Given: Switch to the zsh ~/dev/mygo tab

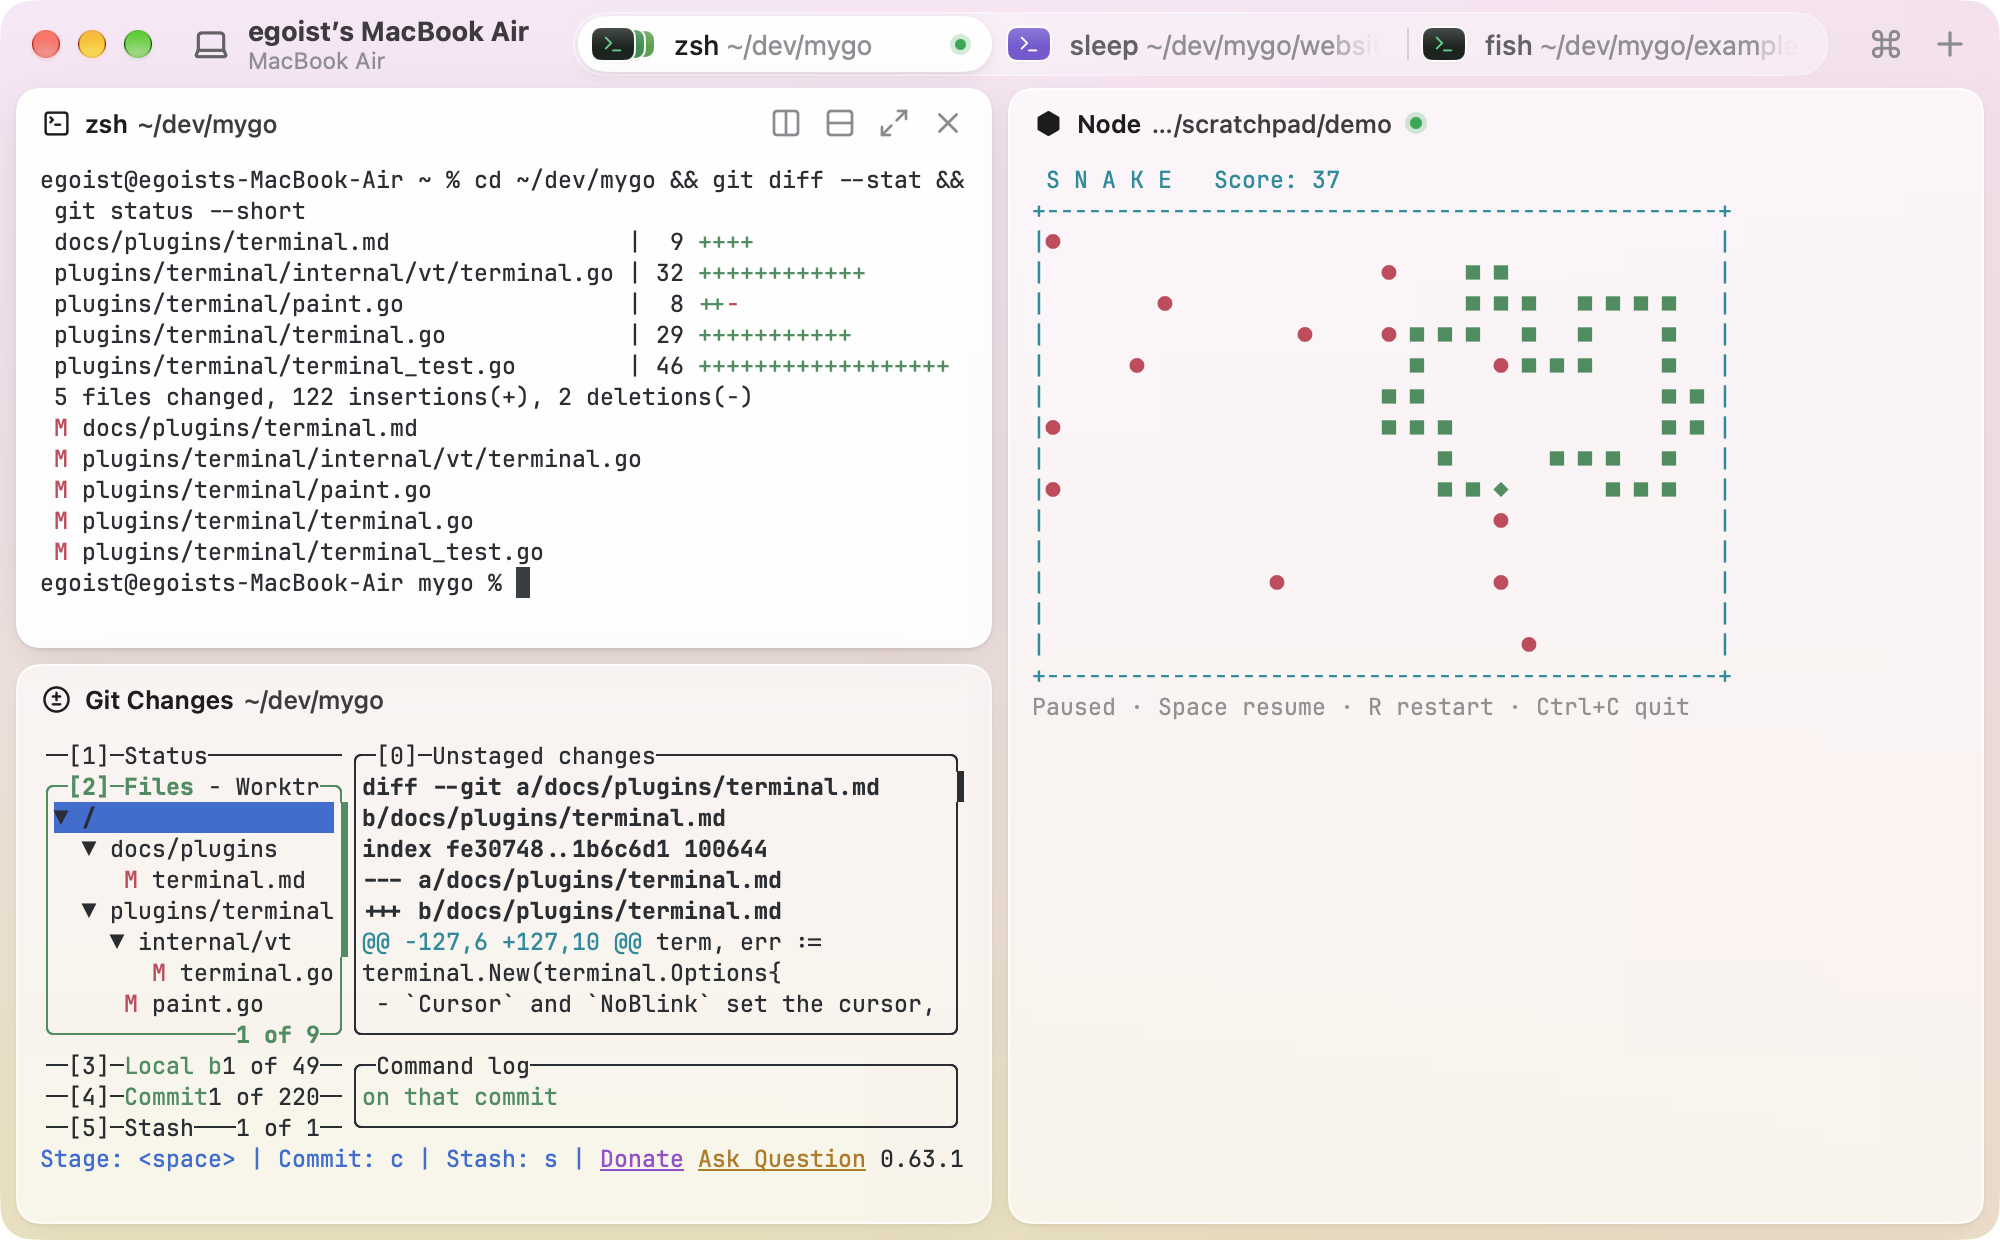Looking at the screenshot, I should point(785,45).
